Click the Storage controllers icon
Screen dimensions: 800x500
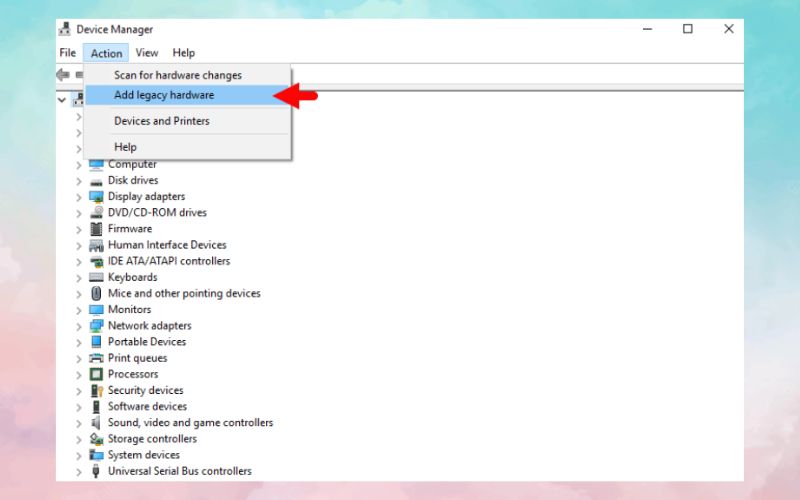(96, 439)
